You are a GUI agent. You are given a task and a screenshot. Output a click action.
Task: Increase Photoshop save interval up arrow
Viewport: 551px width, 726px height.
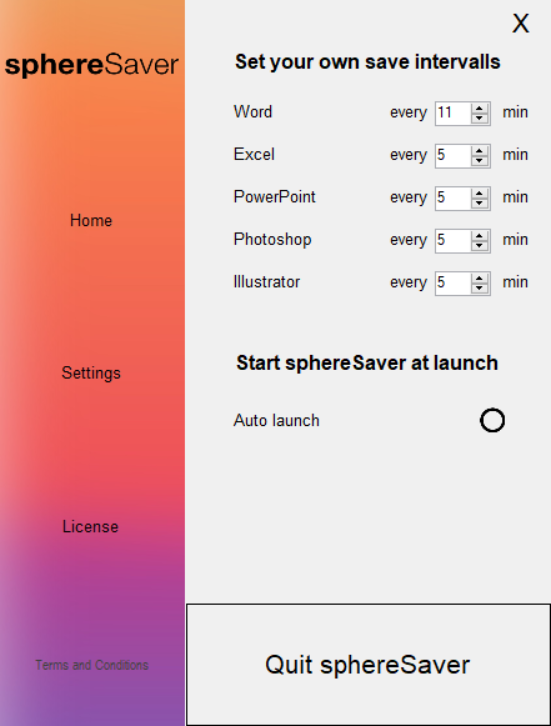480,236
